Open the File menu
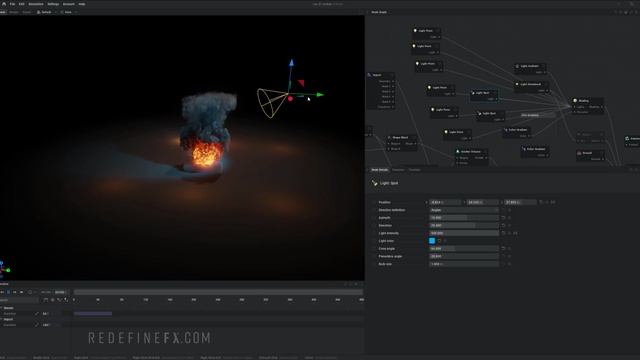 coord(12,4)
